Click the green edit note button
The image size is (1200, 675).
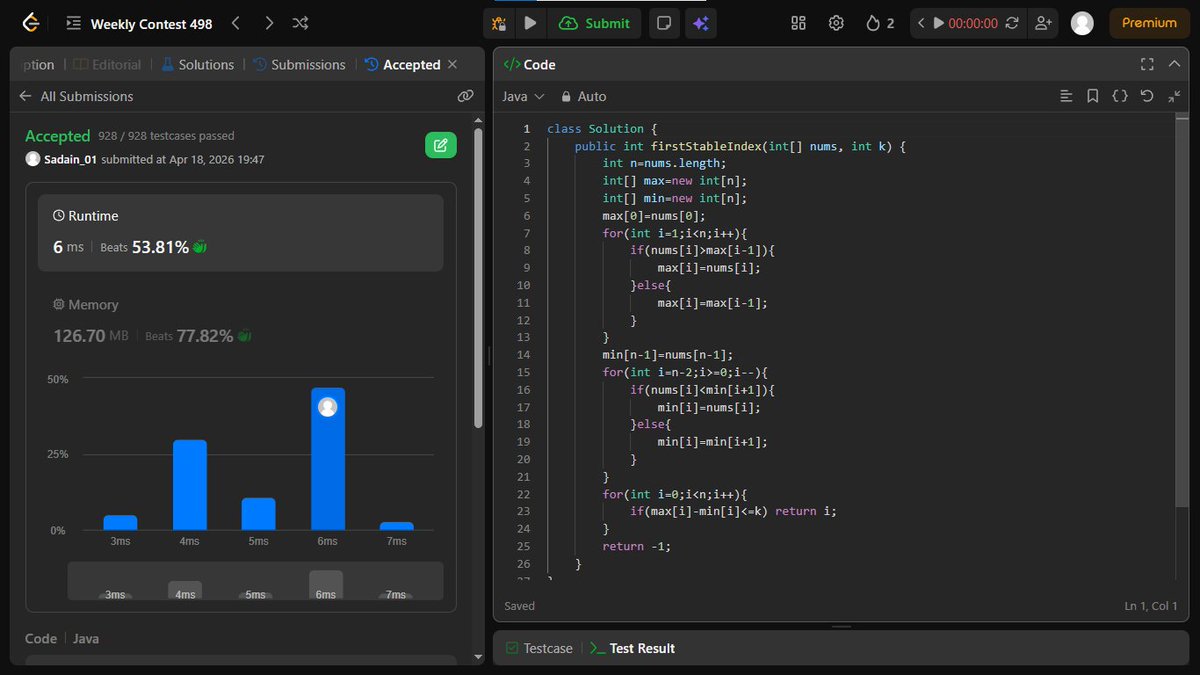[x=441, y=145]
